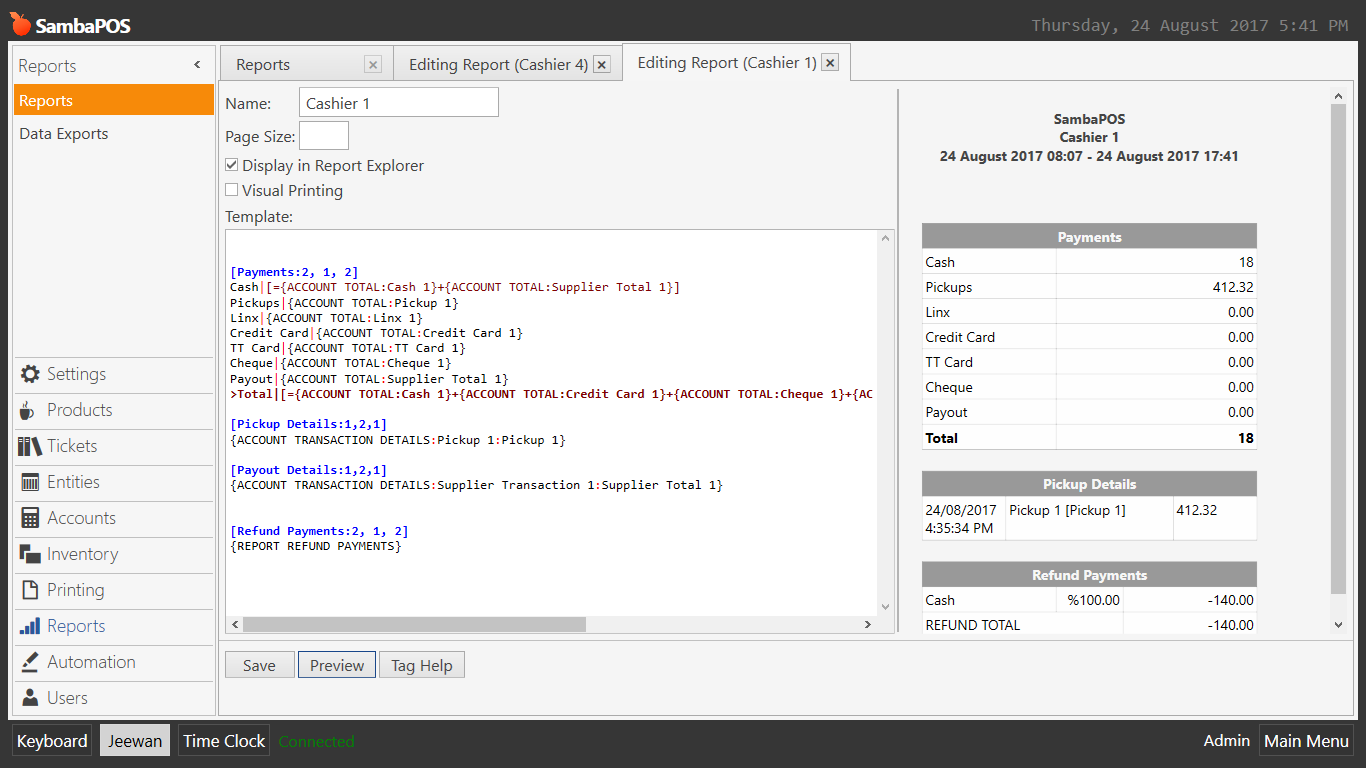Select Reports in the orange sidebar list
Screen dimensions: 1366x768
[114, 100]
